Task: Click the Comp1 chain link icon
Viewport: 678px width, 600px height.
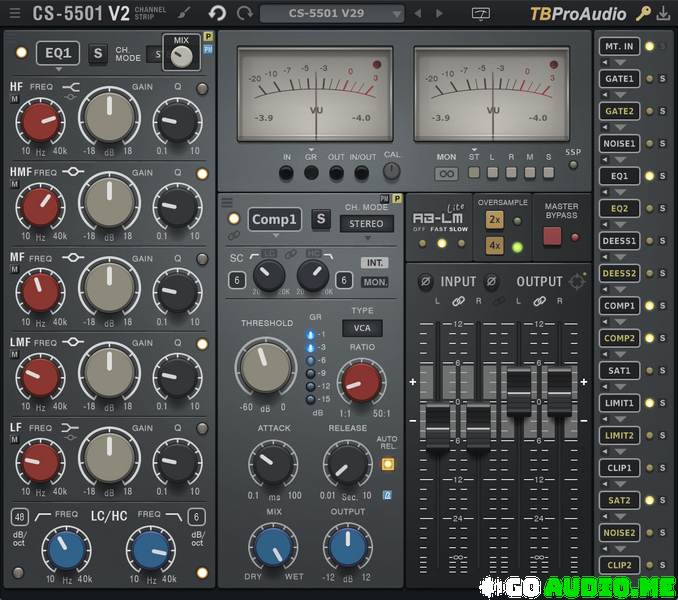Action: [x=233, y=236]
